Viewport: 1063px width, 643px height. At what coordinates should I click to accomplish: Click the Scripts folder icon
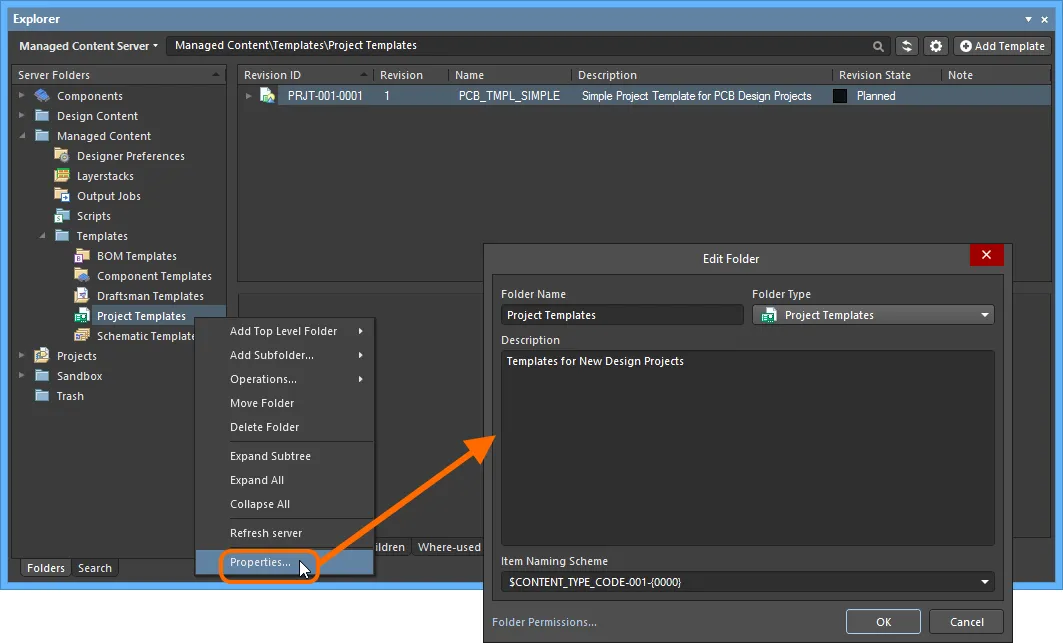(x=62, y=216)
